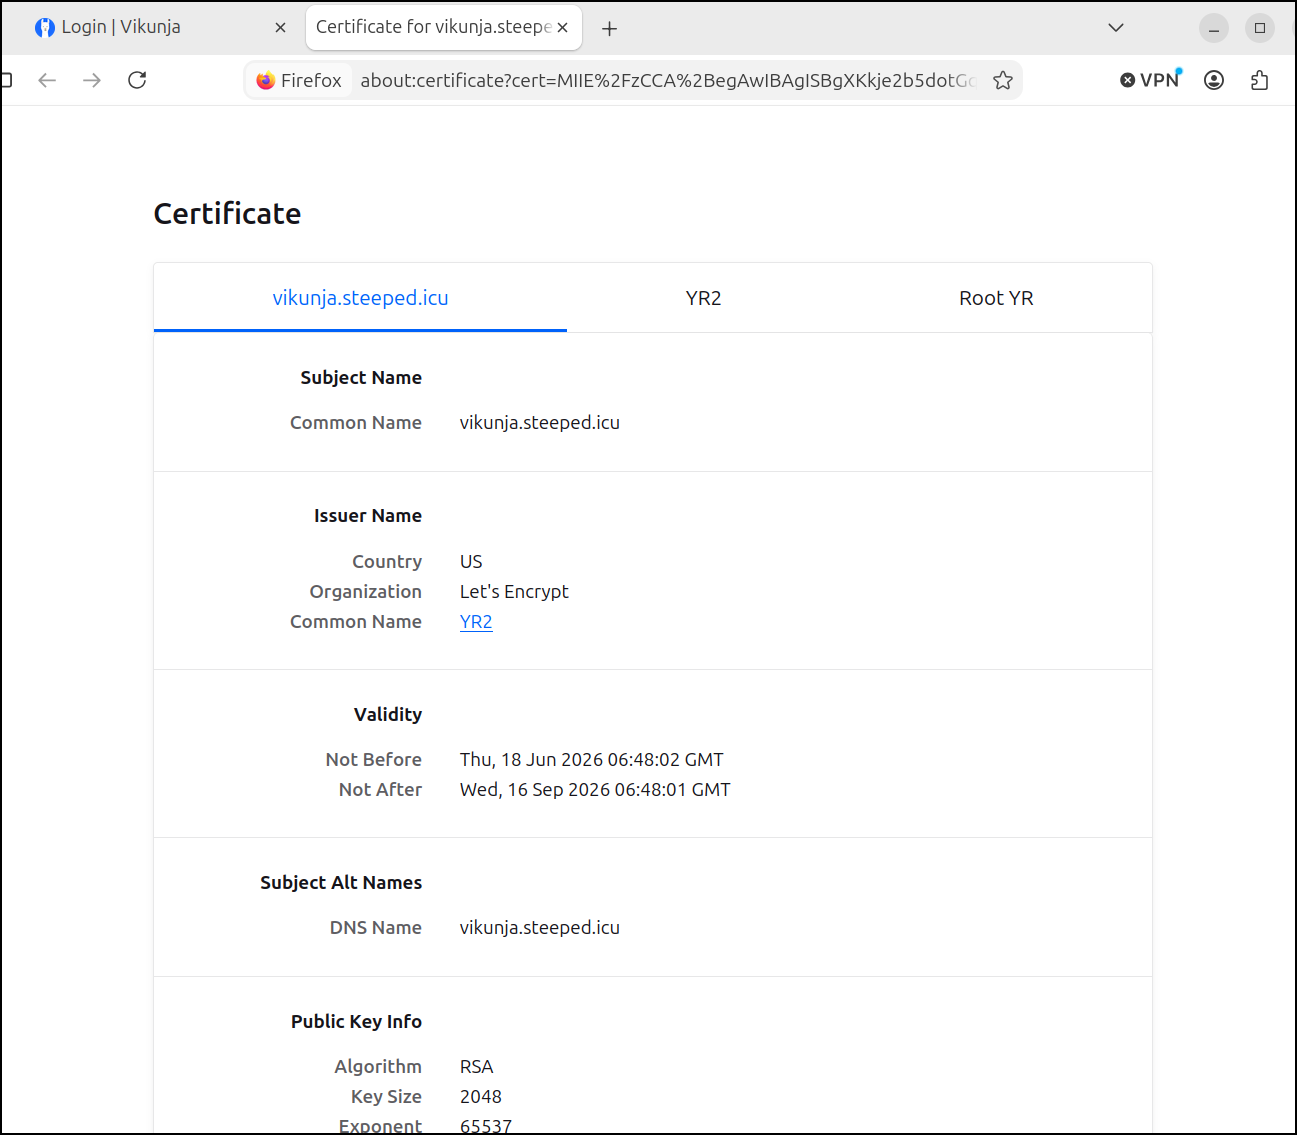Open the Firefox account icon
The image size is (1297, 1135).
tap(1214, 80)
